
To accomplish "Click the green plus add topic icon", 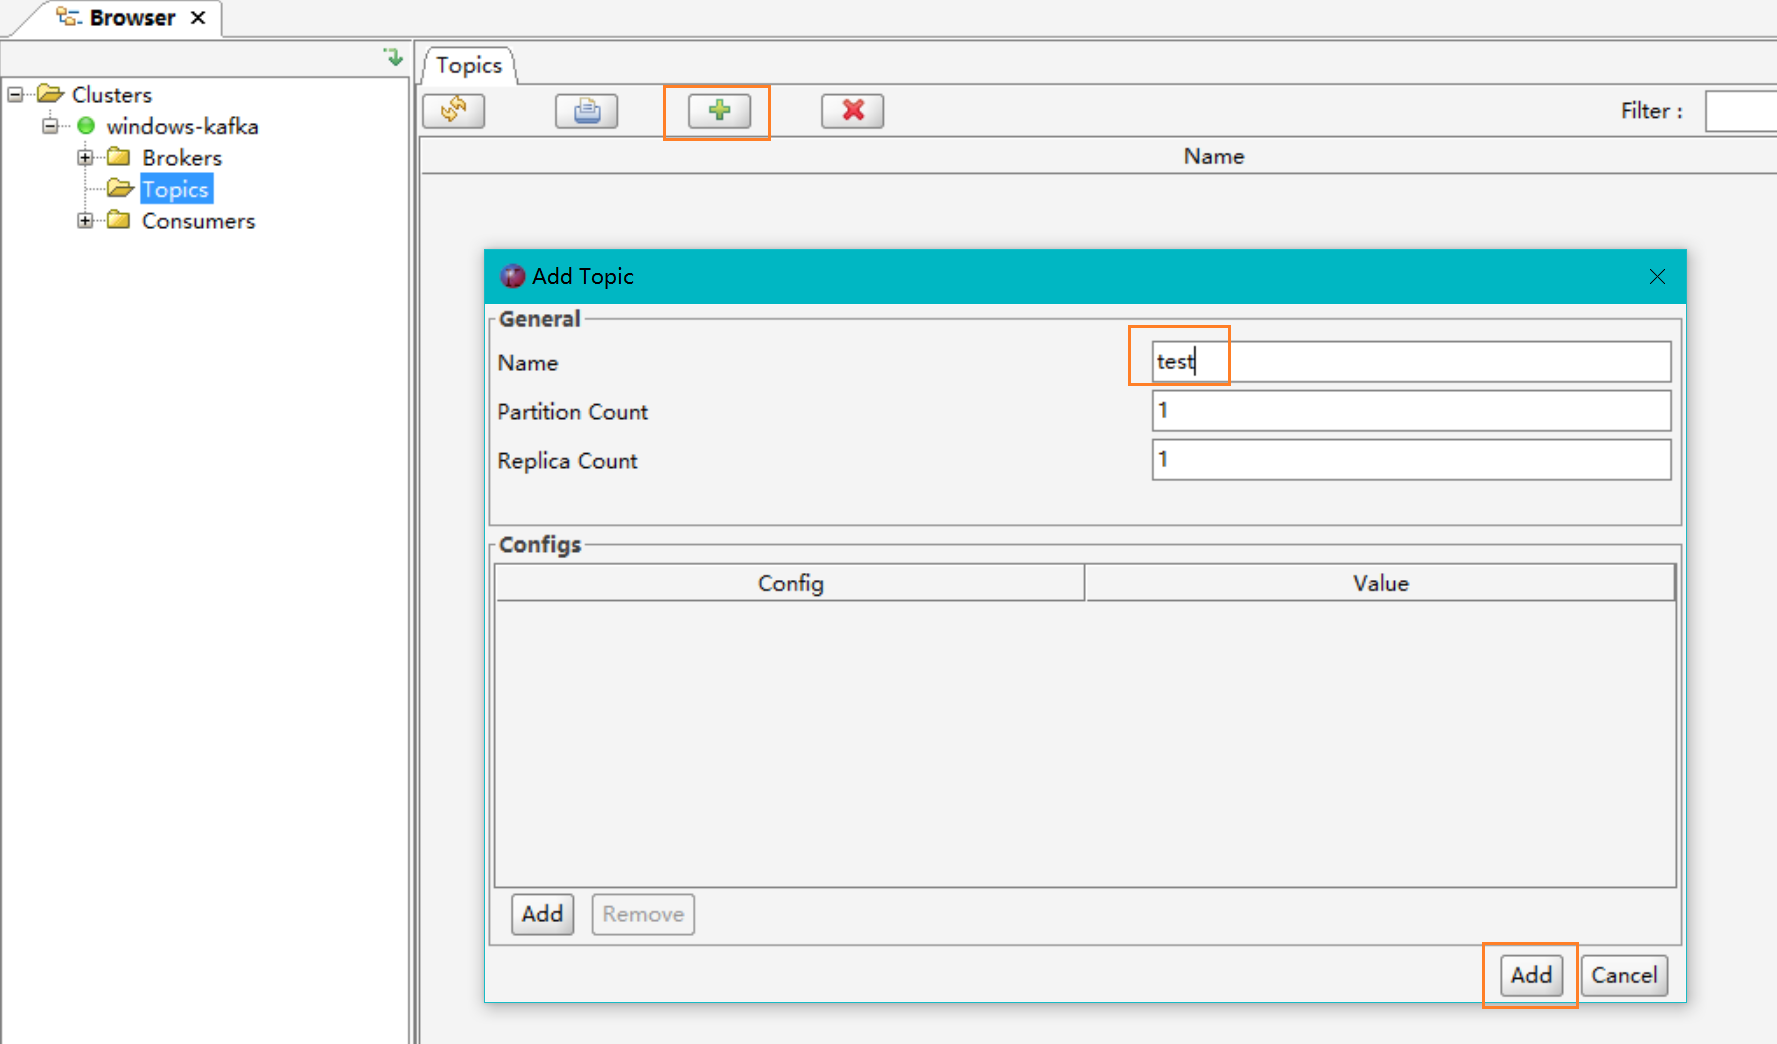I will point(719,110).
